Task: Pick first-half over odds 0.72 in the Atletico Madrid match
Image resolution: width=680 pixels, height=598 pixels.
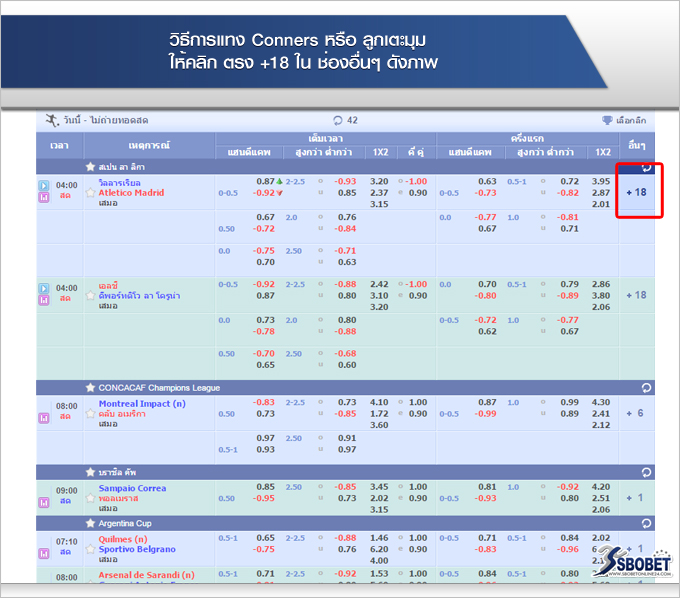Action: pyautogui.click(x=569, y=181)
